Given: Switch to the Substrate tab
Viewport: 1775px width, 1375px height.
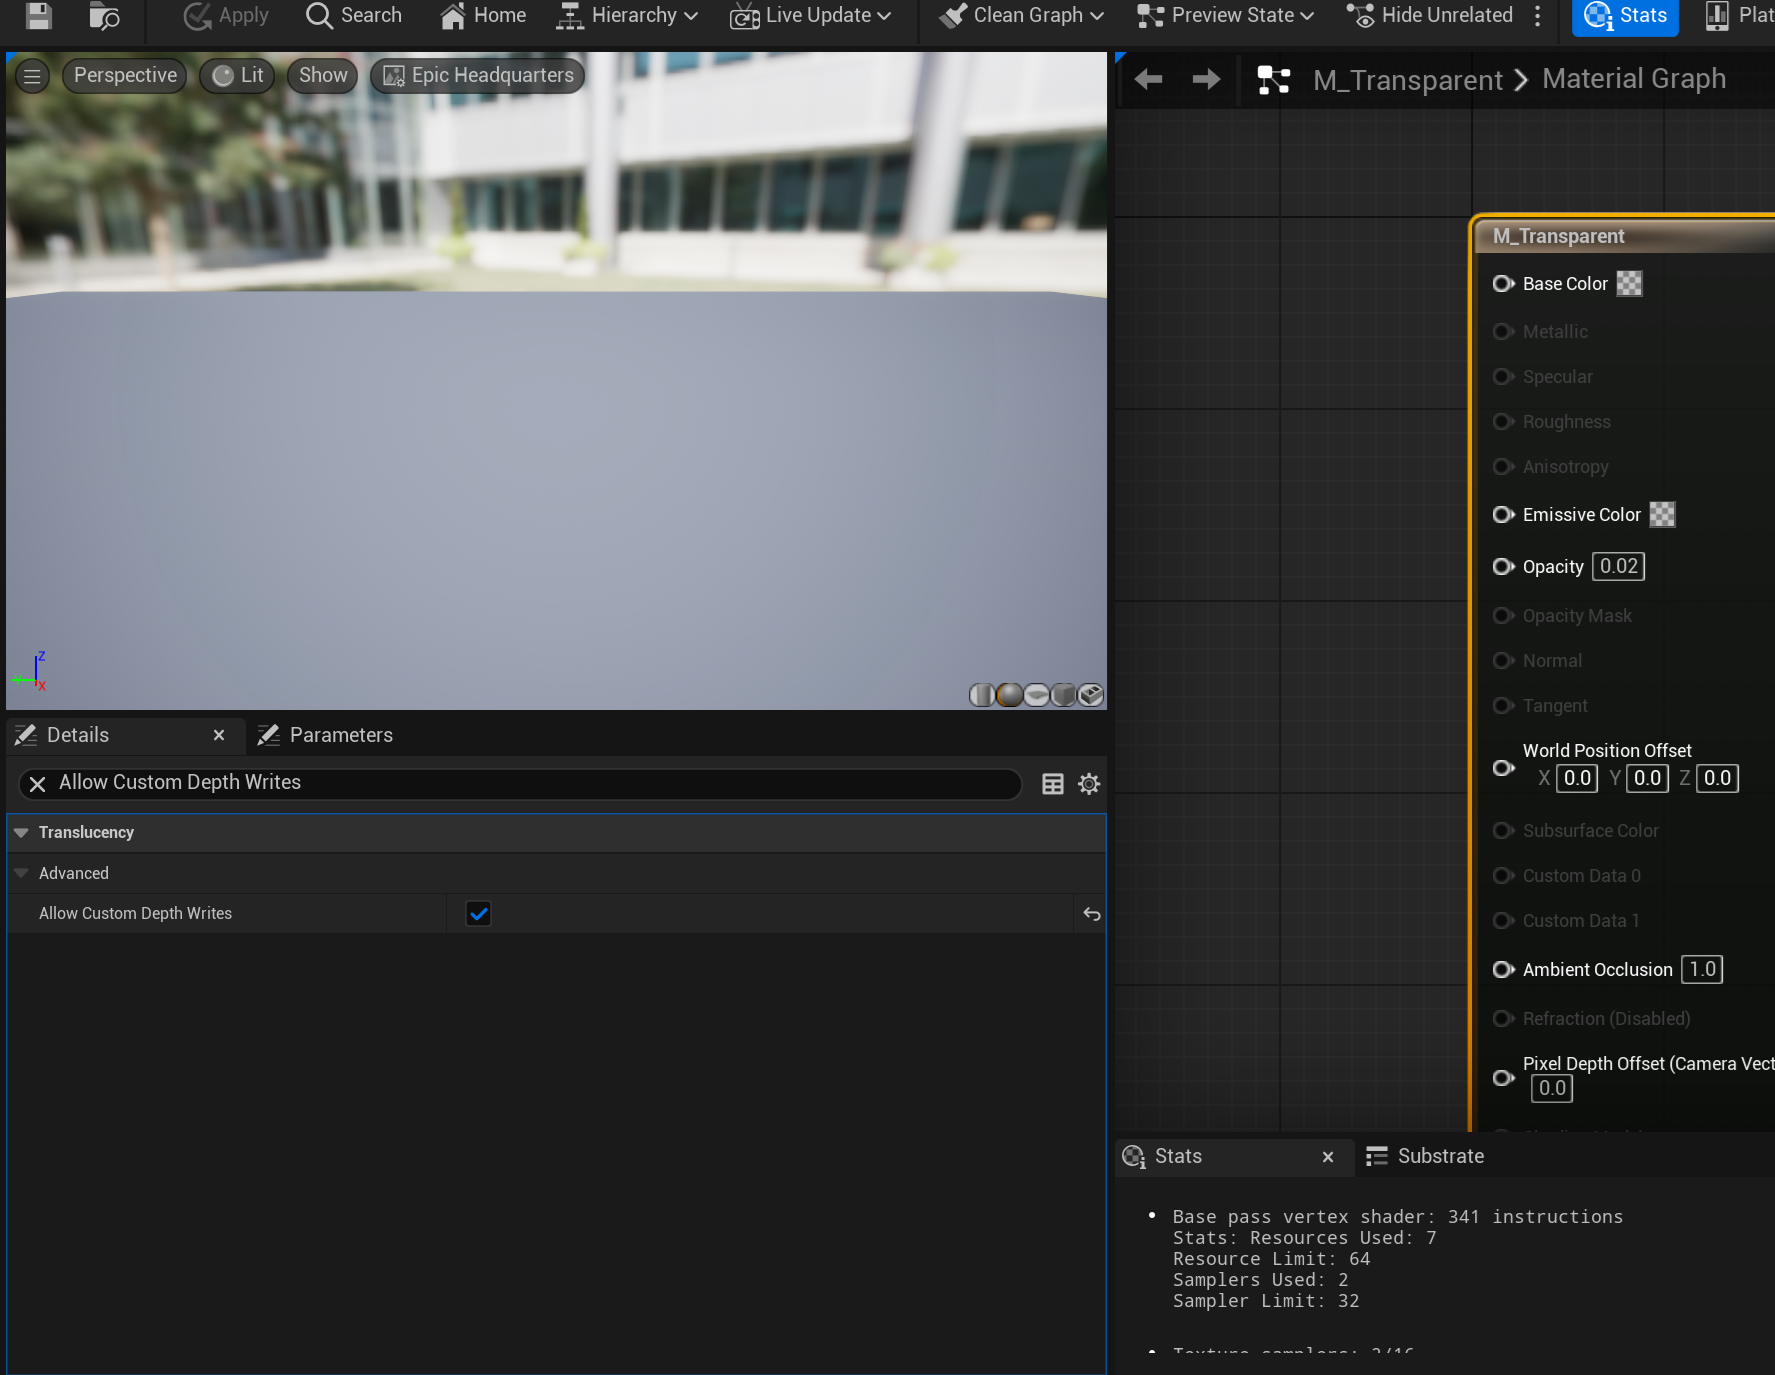Looking at the screenshot, I should (1425, 1157).
